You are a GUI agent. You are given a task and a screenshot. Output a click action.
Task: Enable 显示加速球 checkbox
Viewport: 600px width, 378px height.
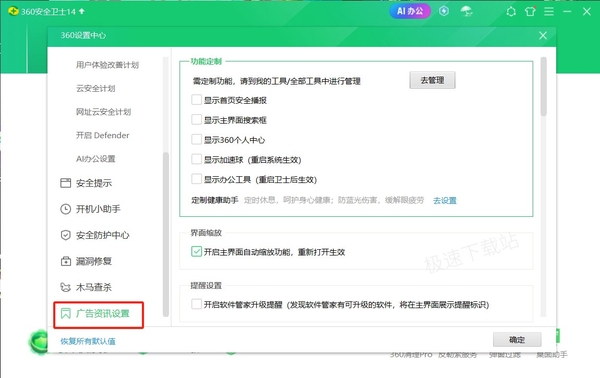coord(196,159)
